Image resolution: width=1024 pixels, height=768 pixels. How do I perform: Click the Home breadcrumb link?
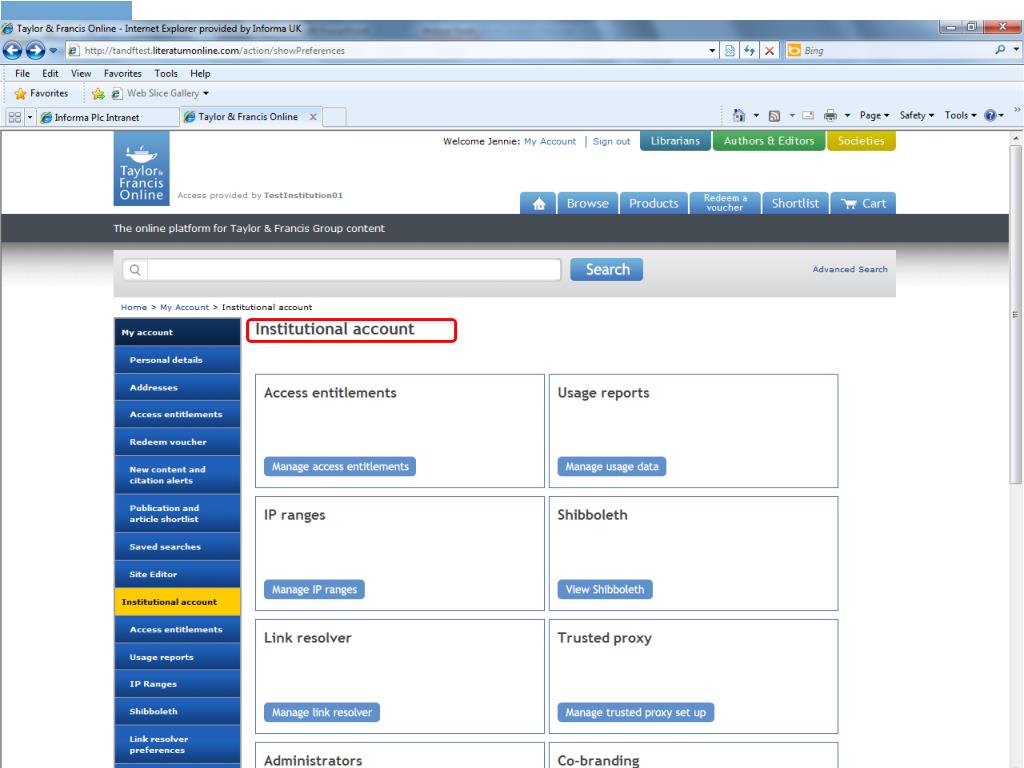coord(134,307)
